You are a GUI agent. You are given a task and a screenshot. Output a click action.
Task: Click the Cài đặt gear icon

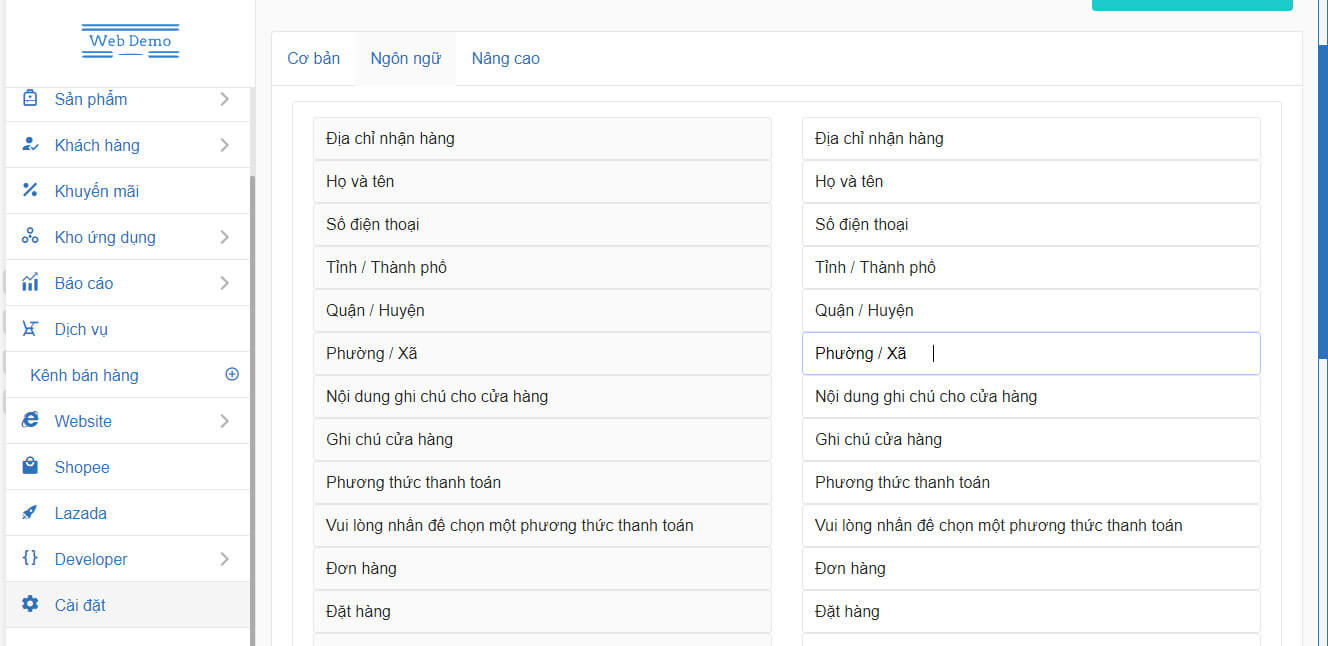(x=30, y=605)
